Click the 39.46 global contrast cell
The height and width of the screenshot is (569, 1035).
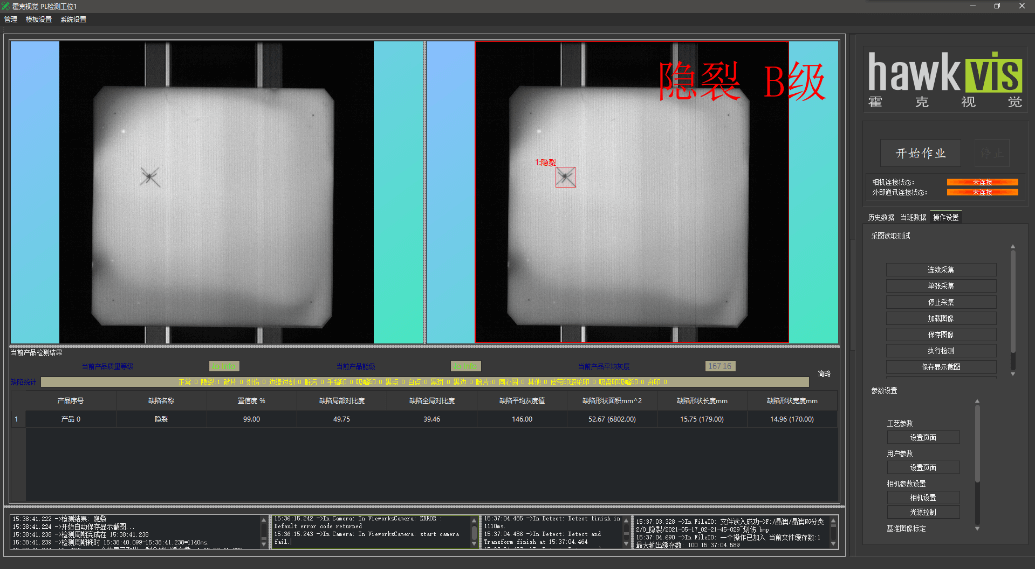tap(432, 419)
